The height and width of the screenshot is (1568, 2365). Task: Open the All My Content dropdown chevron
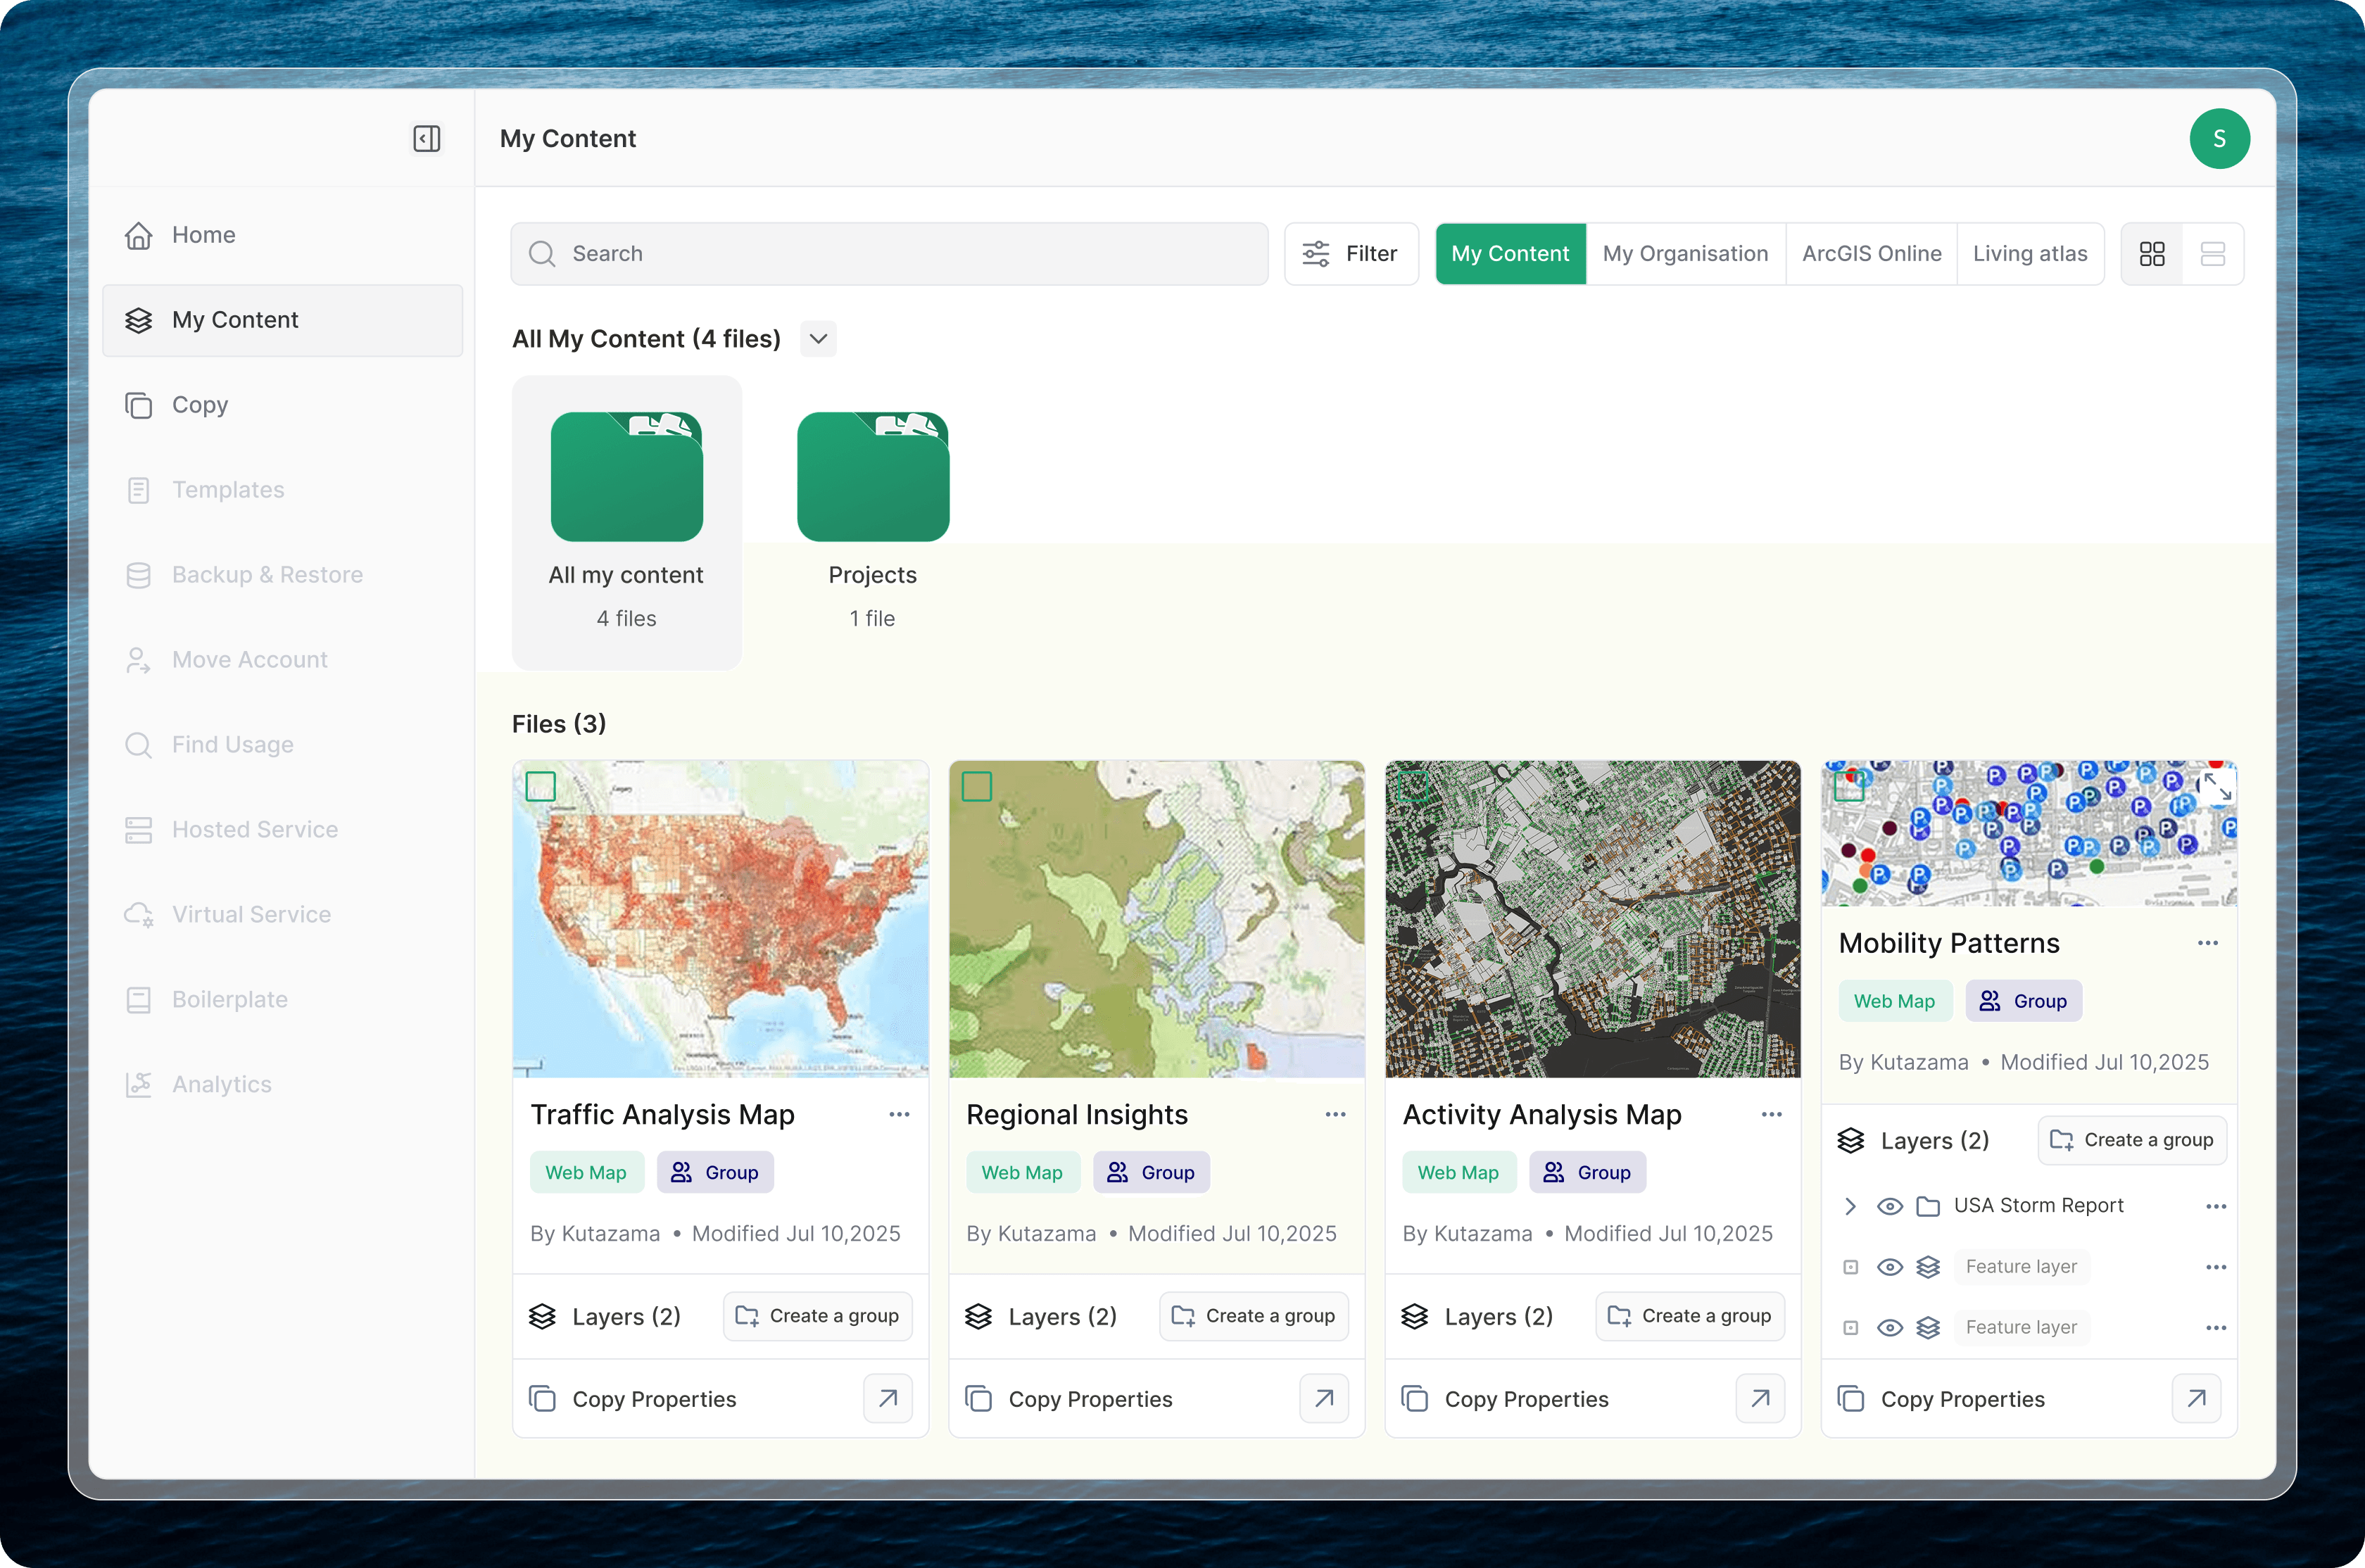818,339
